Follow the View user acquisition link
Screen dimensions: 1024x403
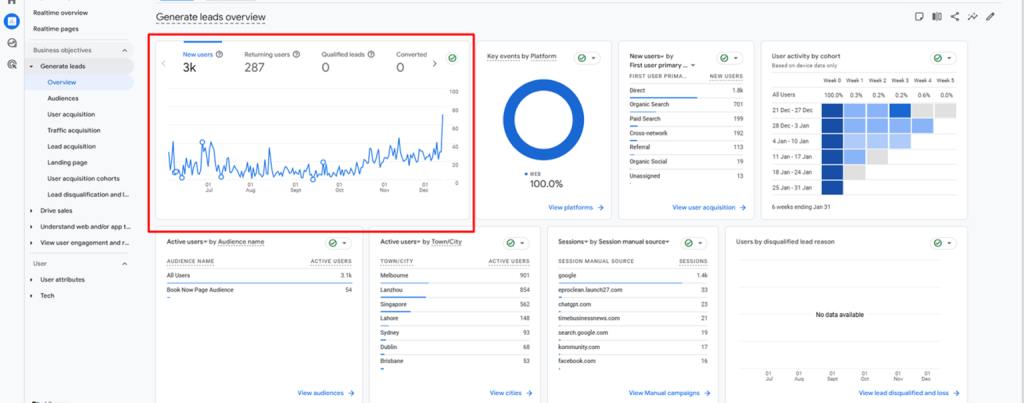(709, 208)
